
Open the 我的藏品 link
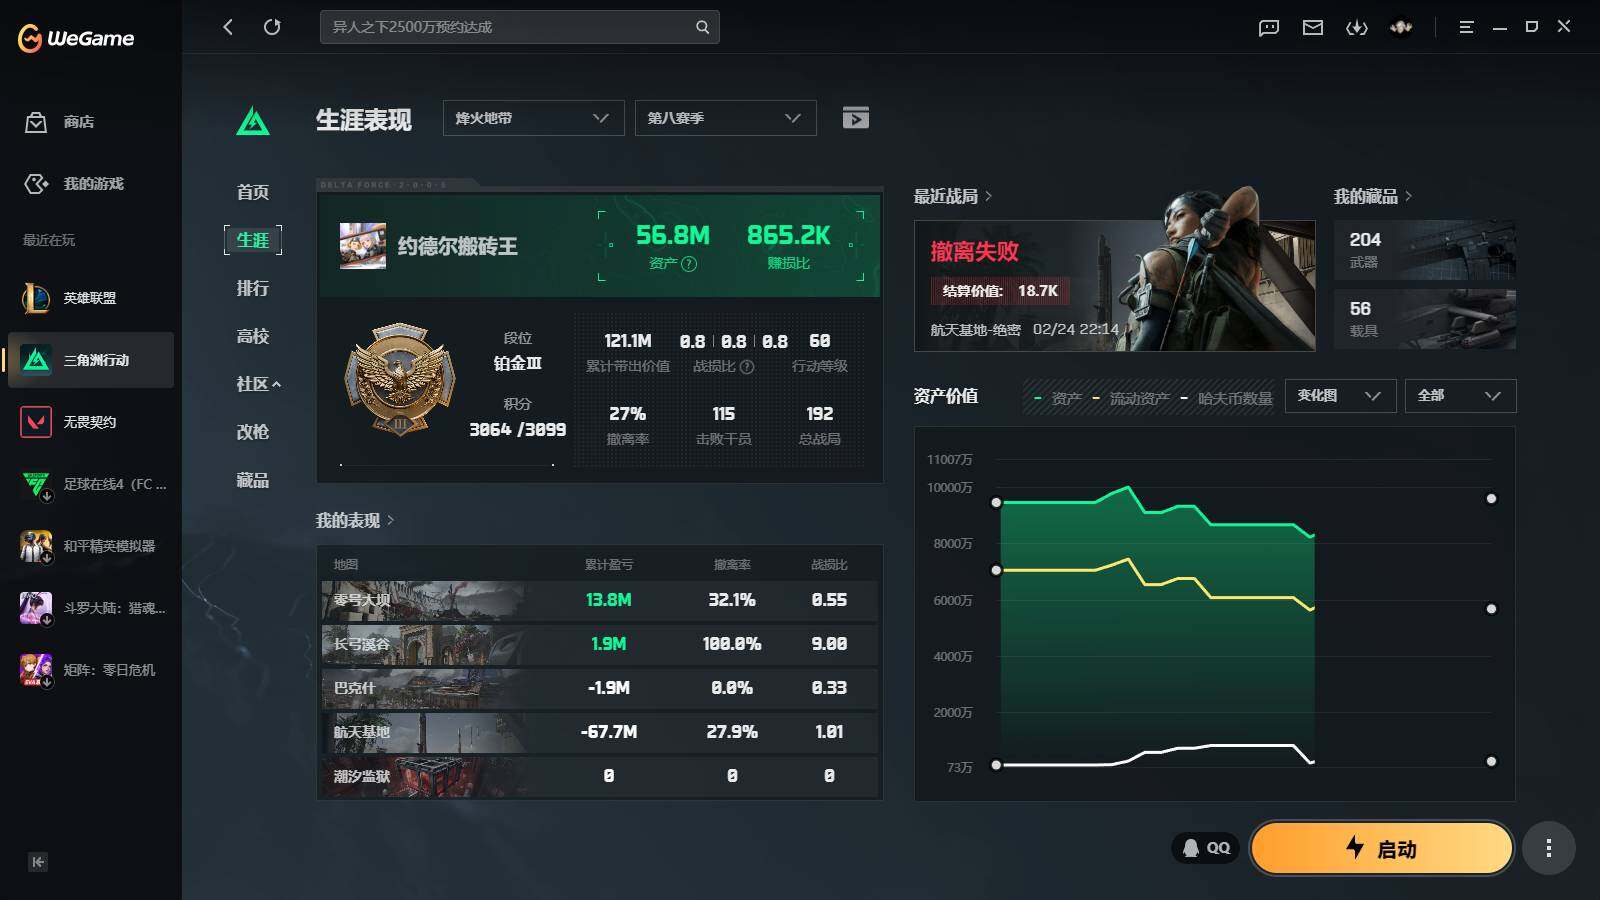click(x=1373, y=196)
